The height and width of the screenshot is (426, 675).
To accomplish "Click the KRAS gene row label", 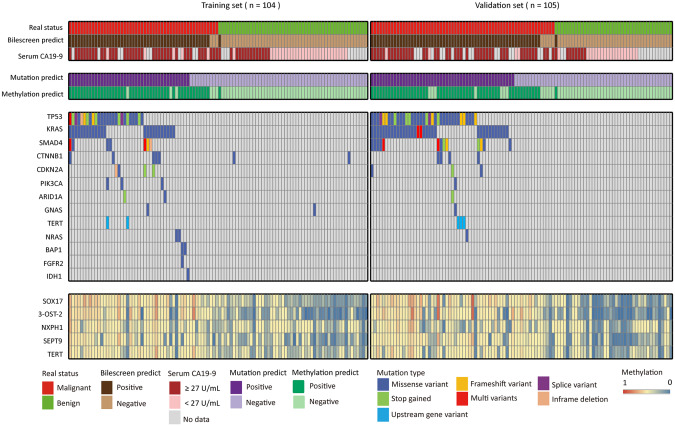I will pyautogui.click(x=18, y=131).
